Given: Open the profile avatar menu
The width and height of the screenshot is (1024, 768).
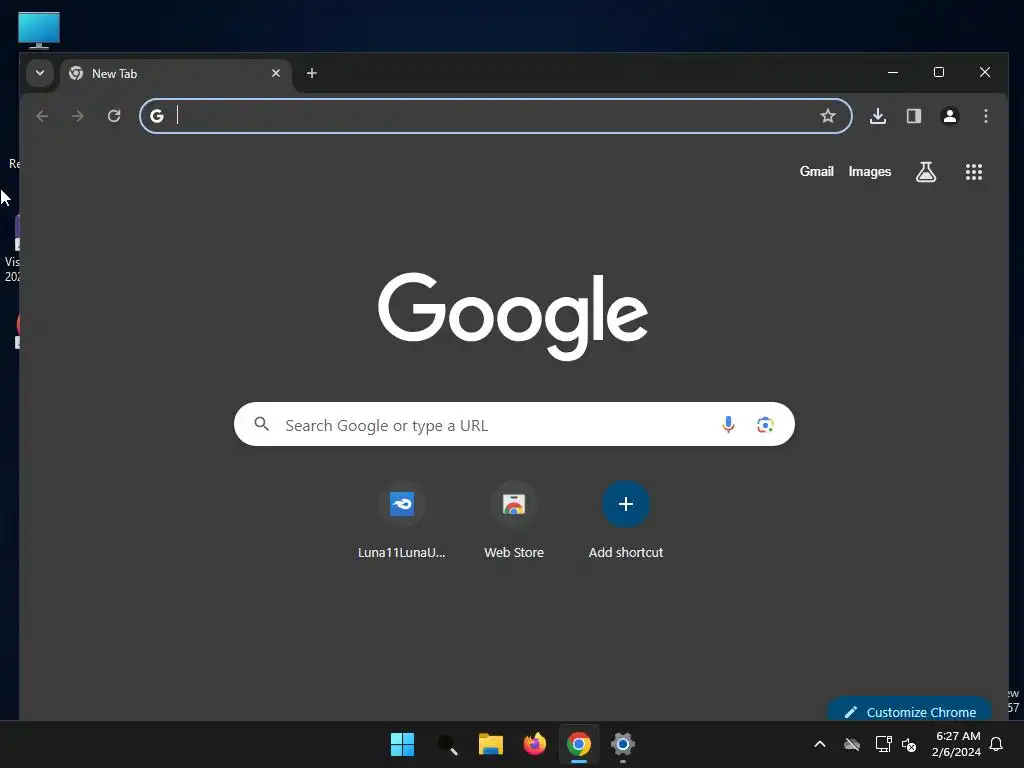Looking at the screenshot, I should (950, 116).
